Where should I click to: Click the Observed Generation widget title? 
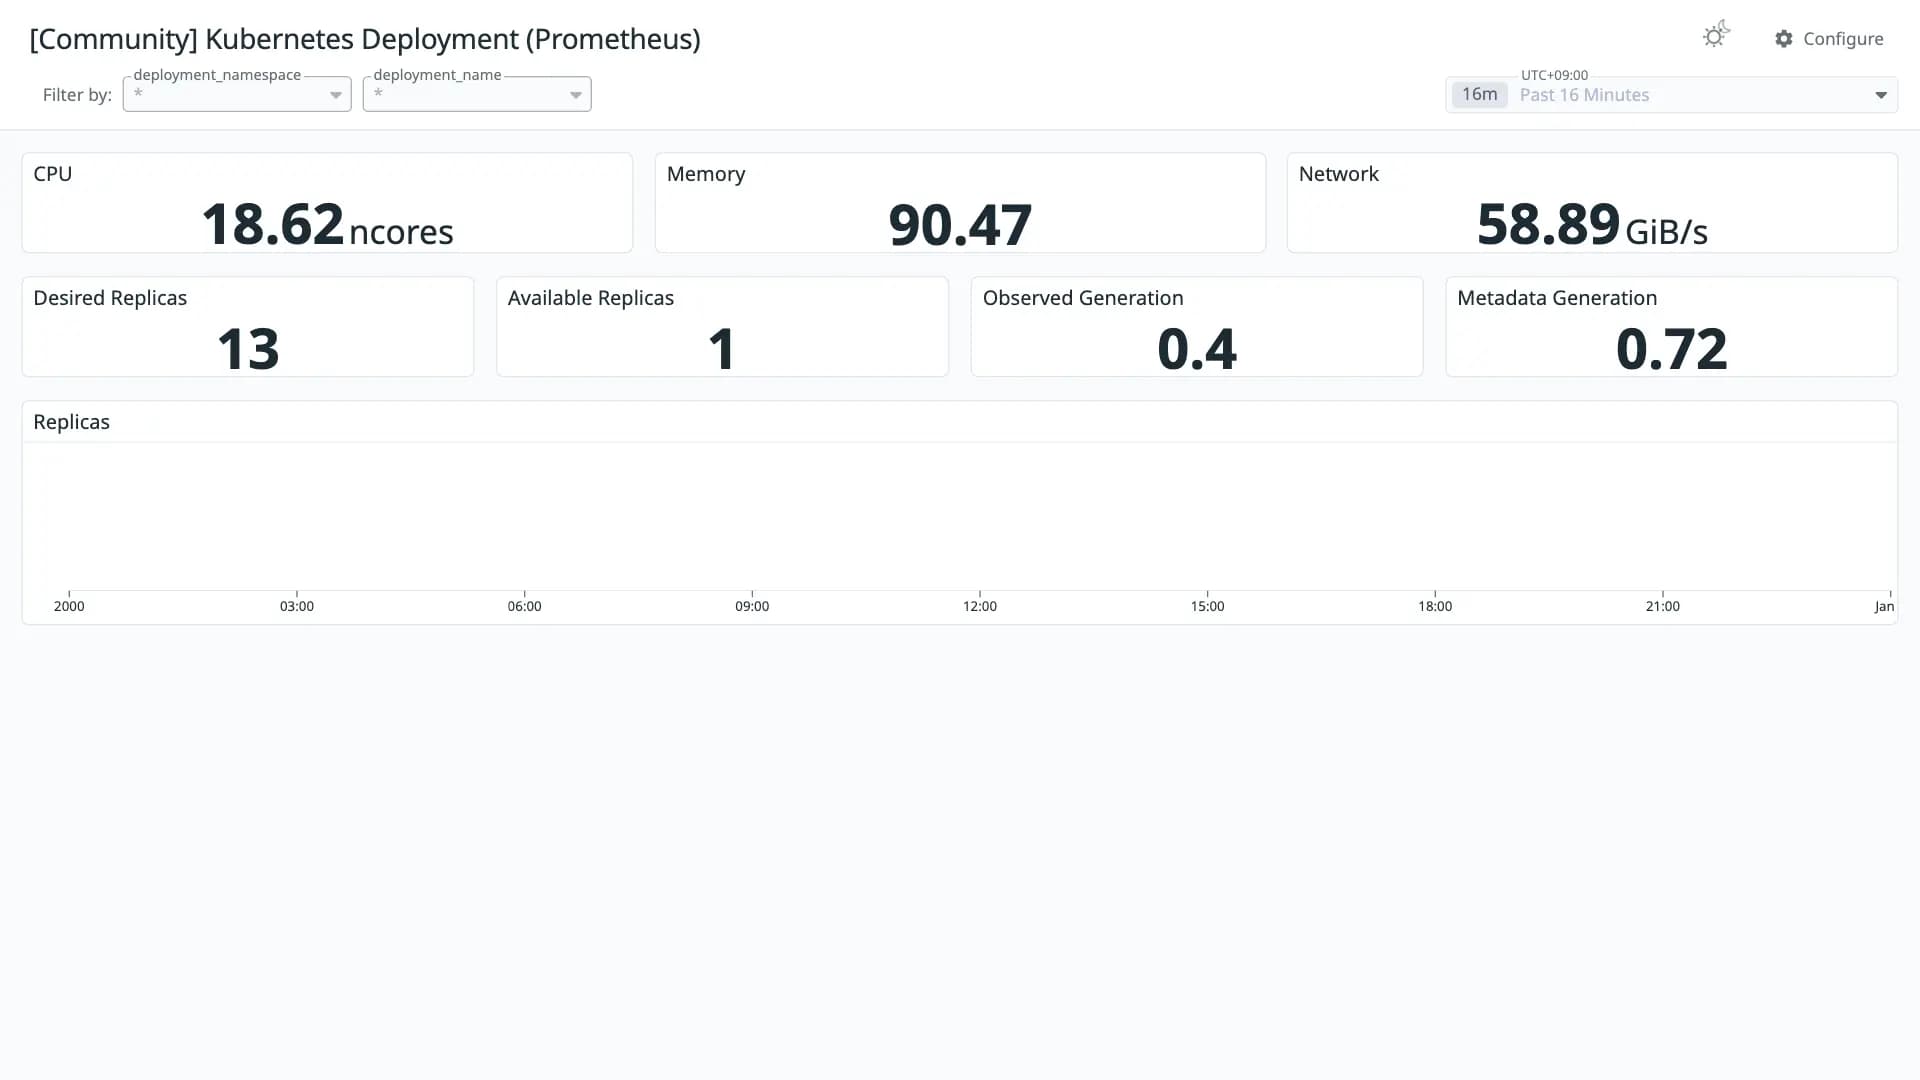1083,298
